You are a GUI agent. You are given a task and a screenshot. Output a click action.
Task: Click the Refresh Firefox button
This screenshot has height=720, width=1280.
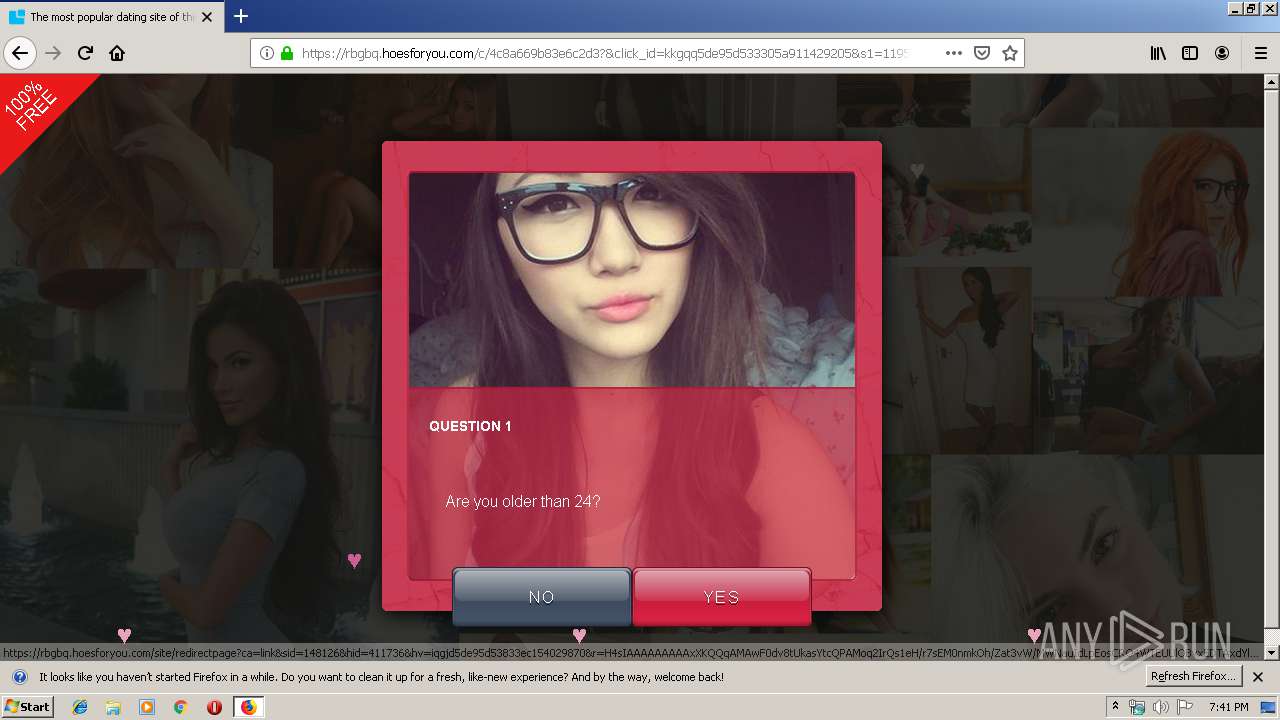click(1193, 676)
